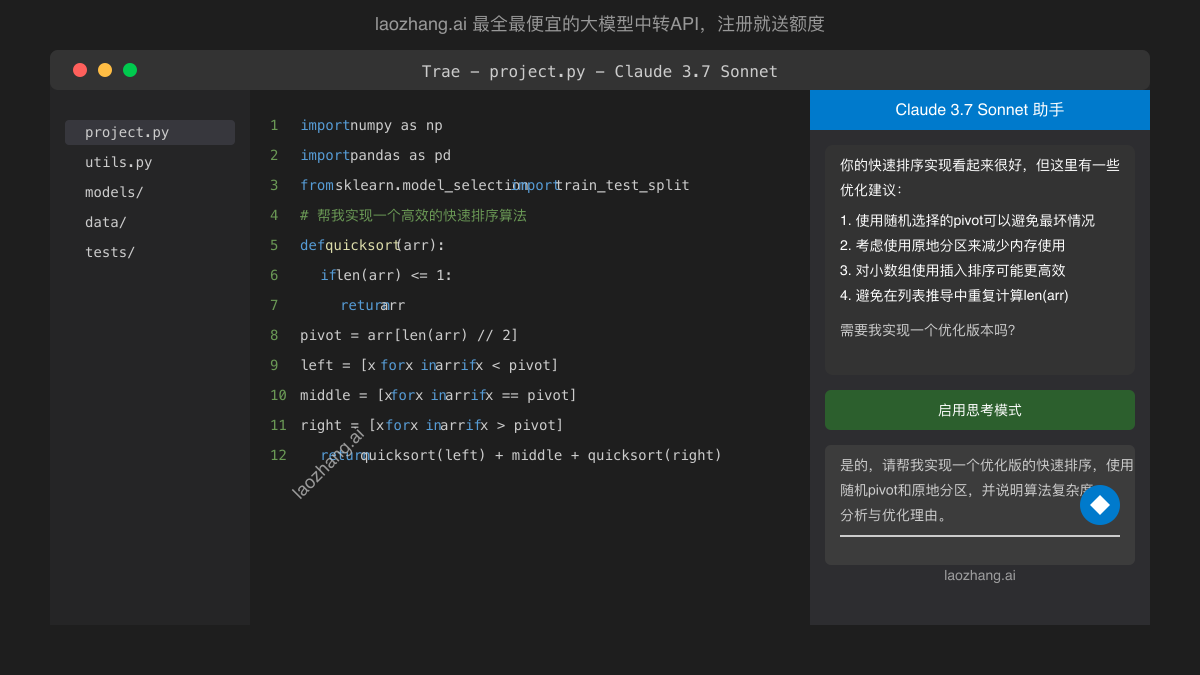Image resolution: width=1200 pixels, height=675 pixels.
Task: Click the assistant reply intro 你的快速排序实现看起来很好
Action: tap(980, 177)
